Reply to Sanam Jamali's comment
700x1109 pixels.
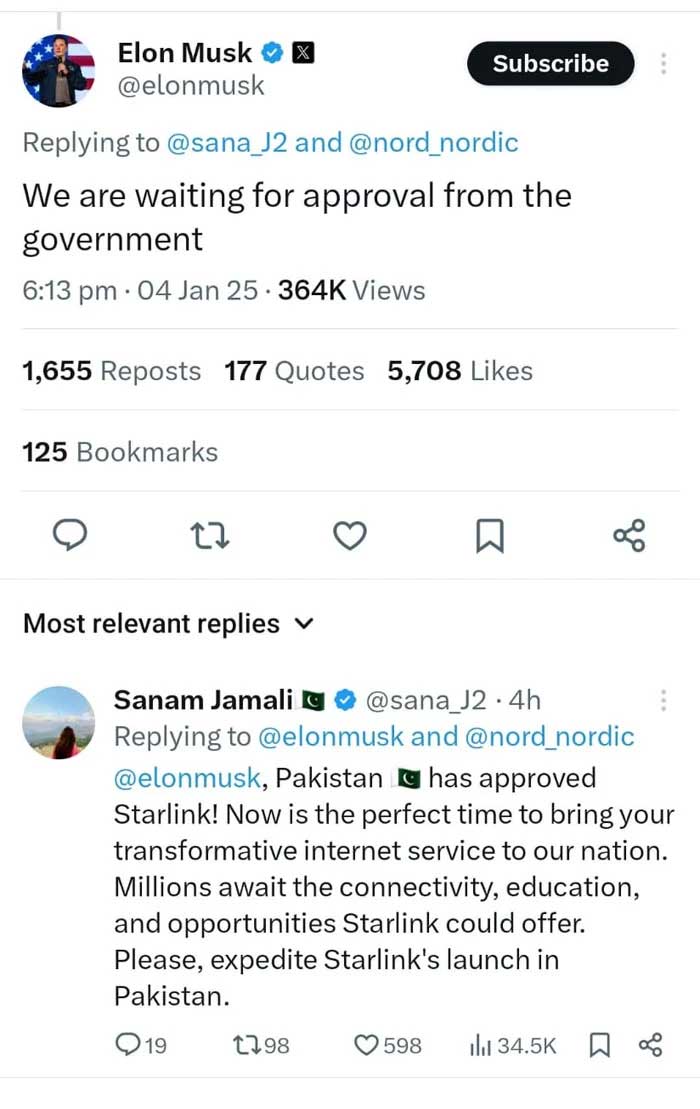pos(129,1045)
